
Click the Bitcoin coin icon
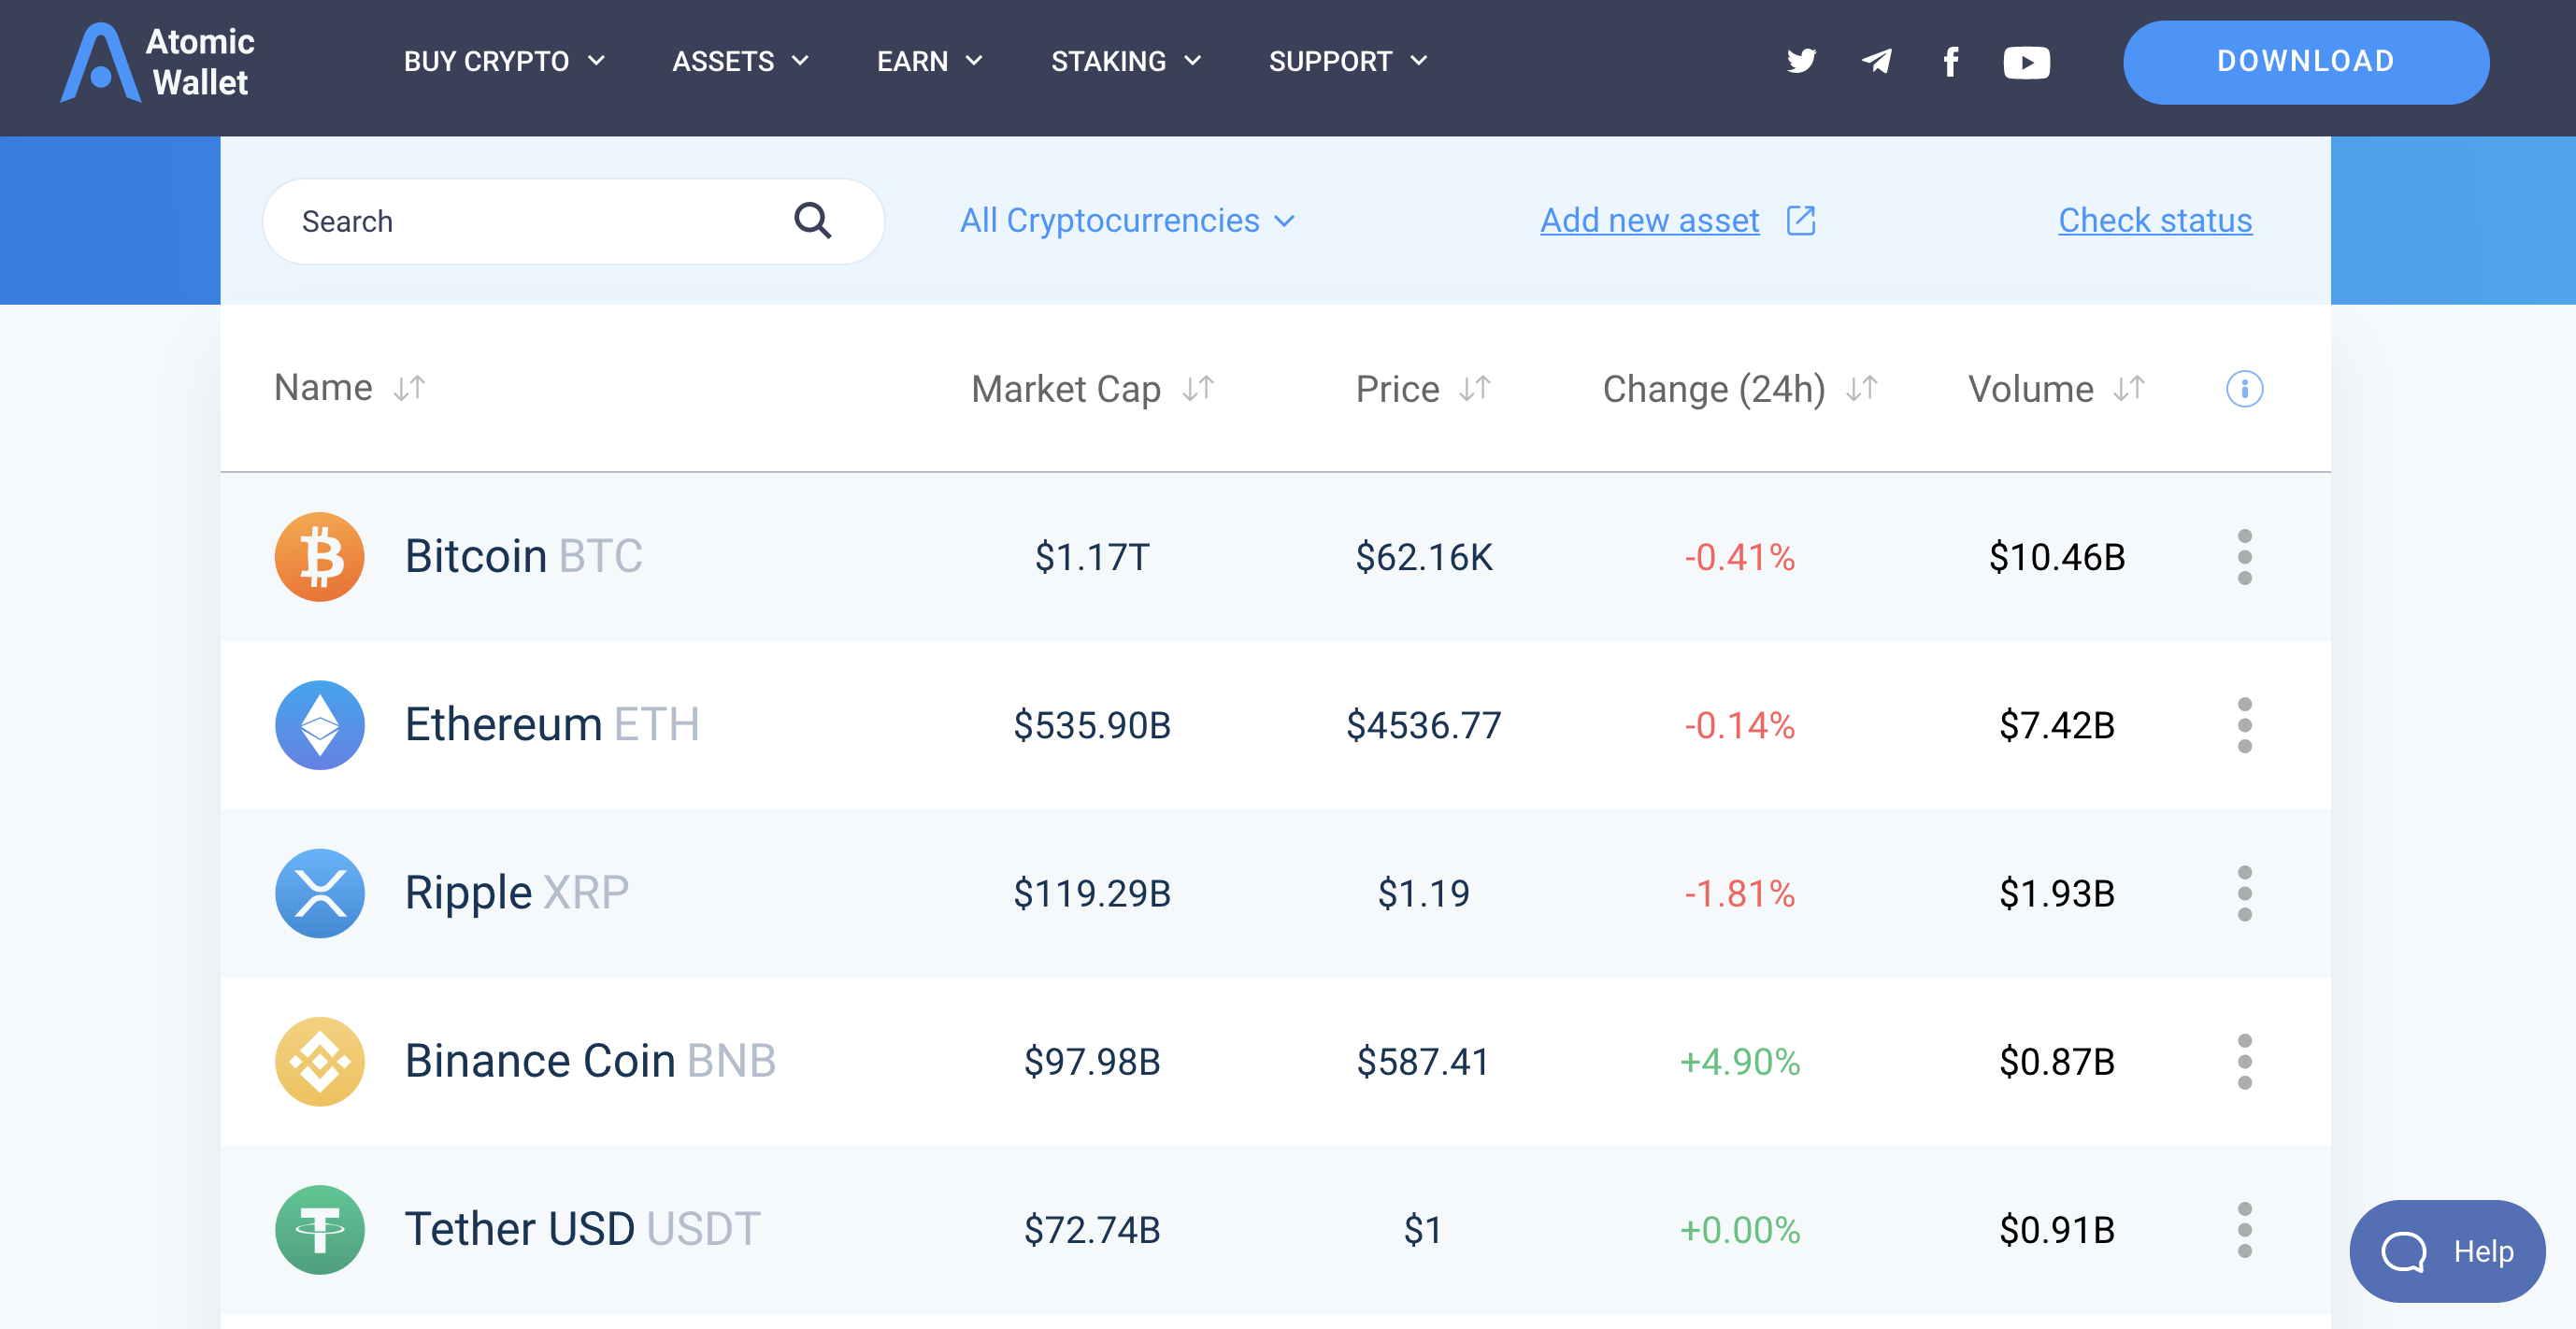319,556
